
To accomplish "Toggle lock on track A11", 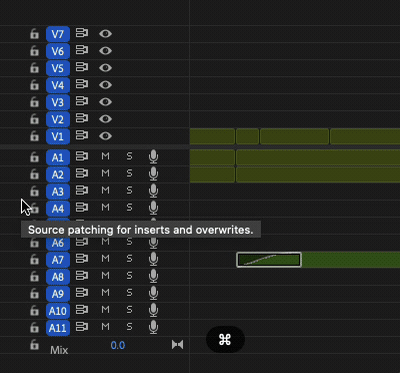I will point(34,328).
